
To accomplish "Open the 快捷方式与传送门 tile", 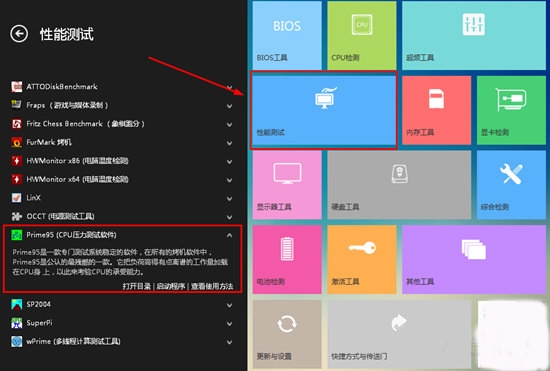I will pos(399,334).
